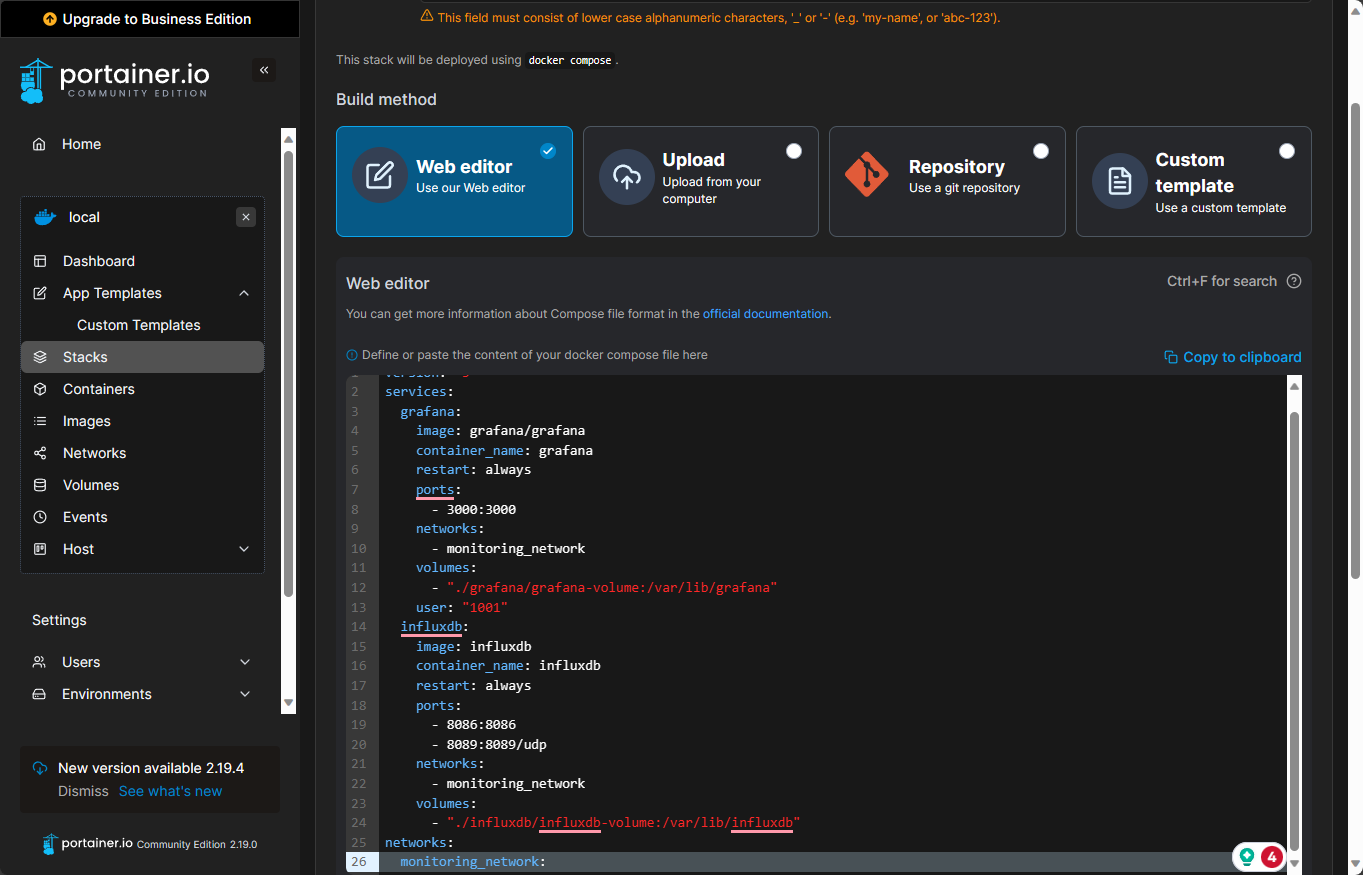Open the Dashboard icon in sidebar
The width and height of the screenshot is (1363, 875).
click(40, 261)
